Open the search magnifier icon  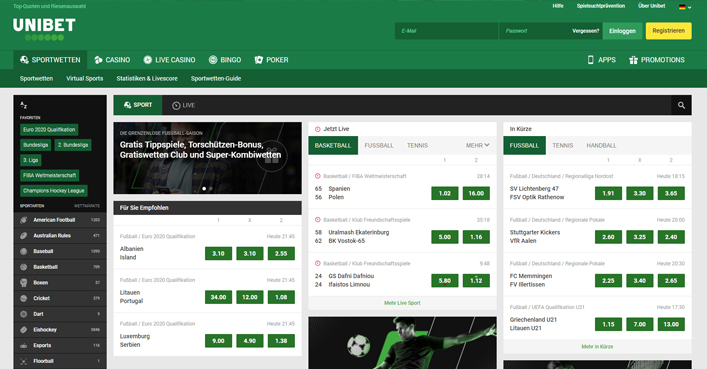pos(681,105)
